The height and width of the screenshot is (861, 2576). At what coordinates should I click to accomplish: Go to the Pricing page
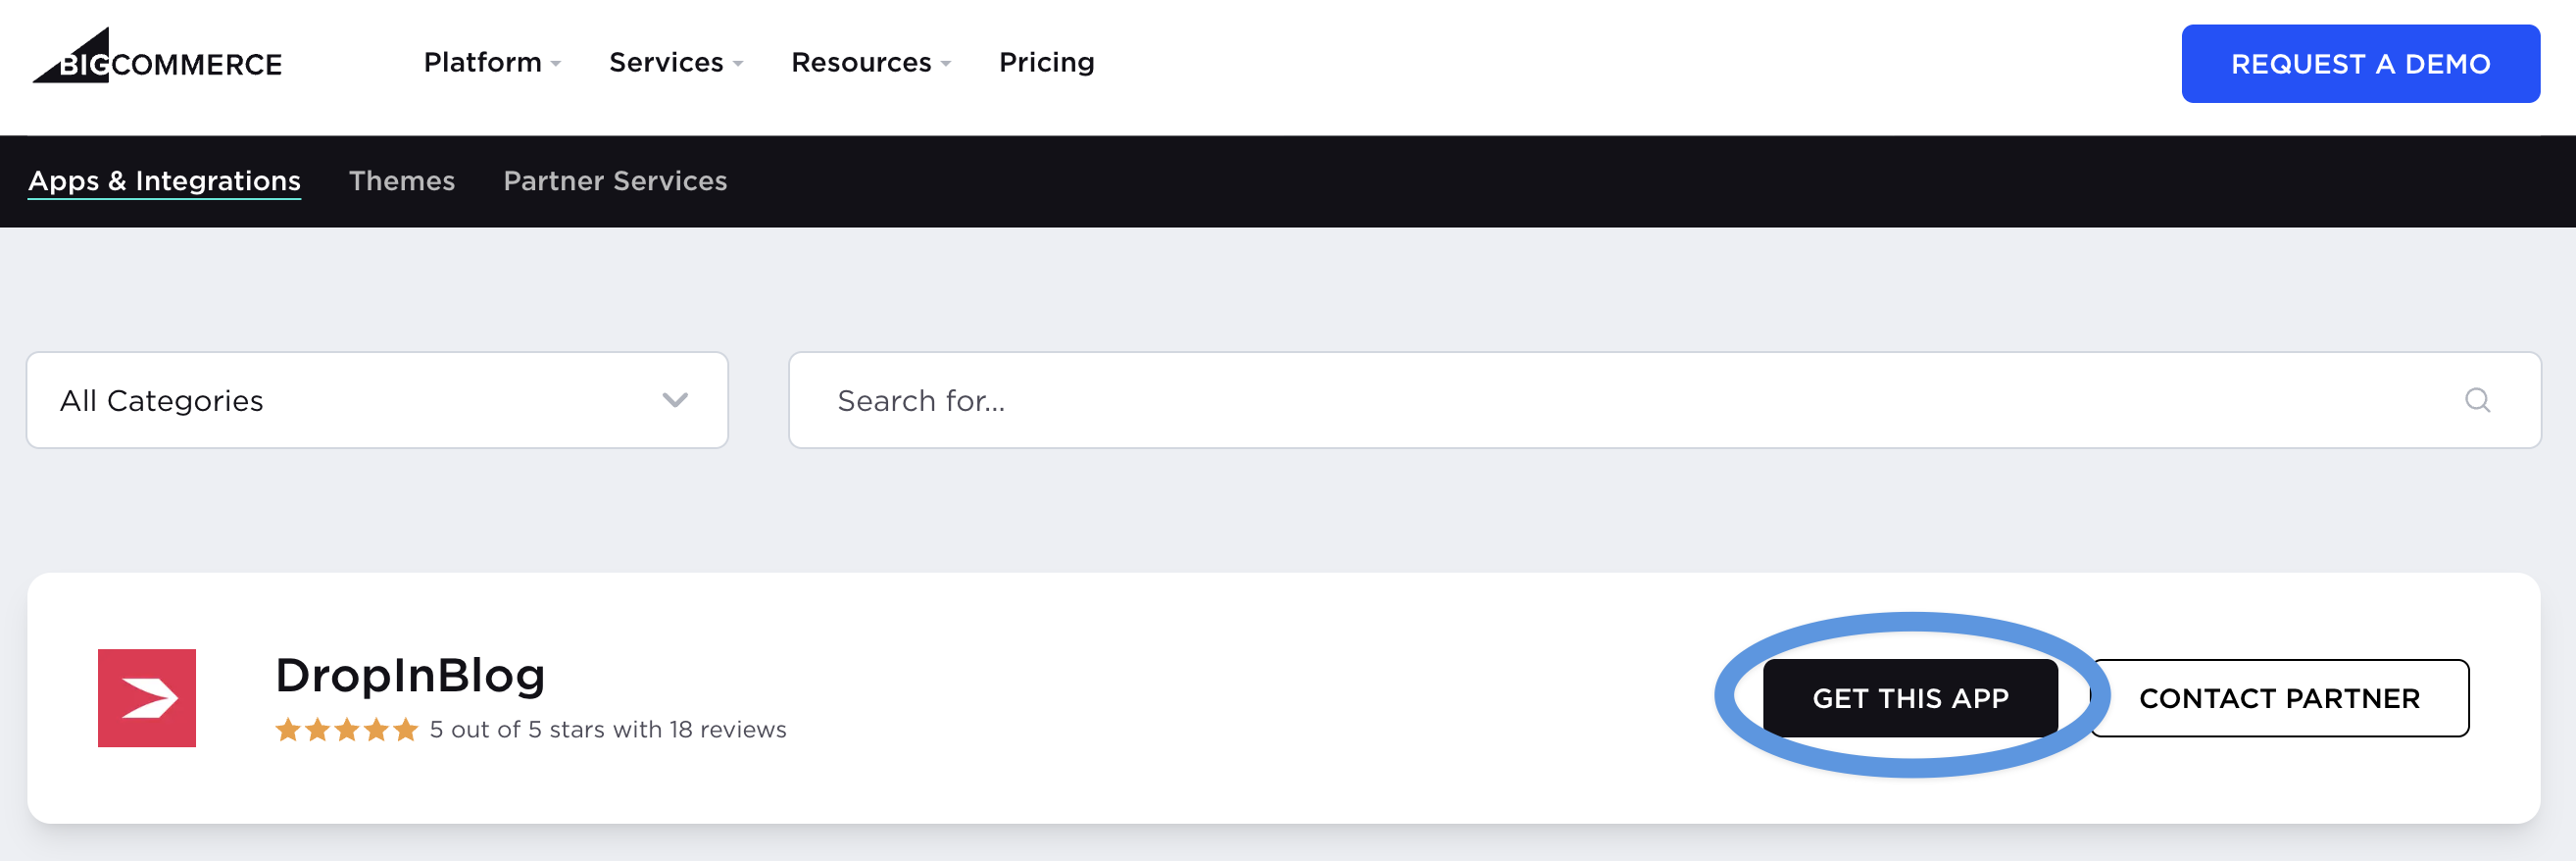pos(1046,63)
